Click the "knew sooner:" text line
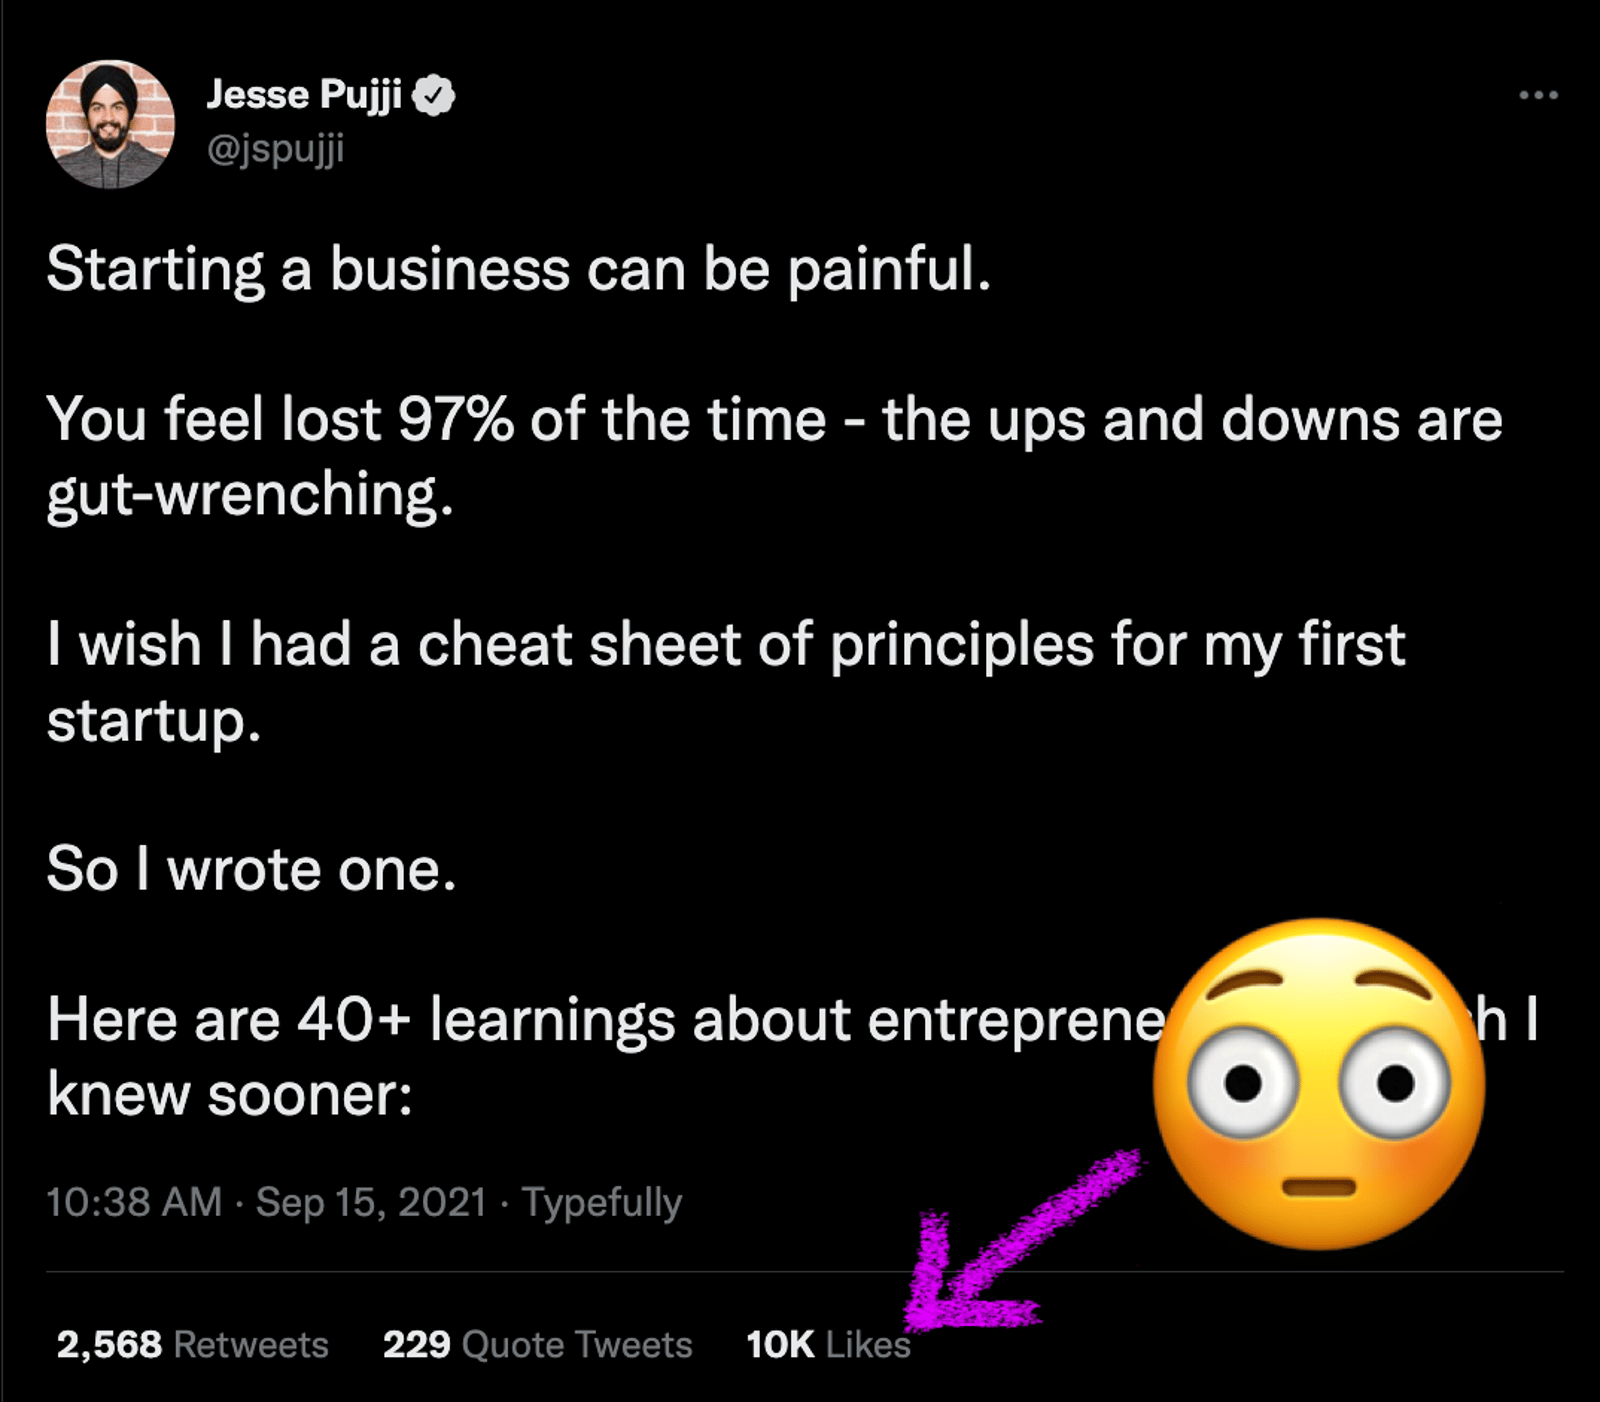 (230, 1095)
